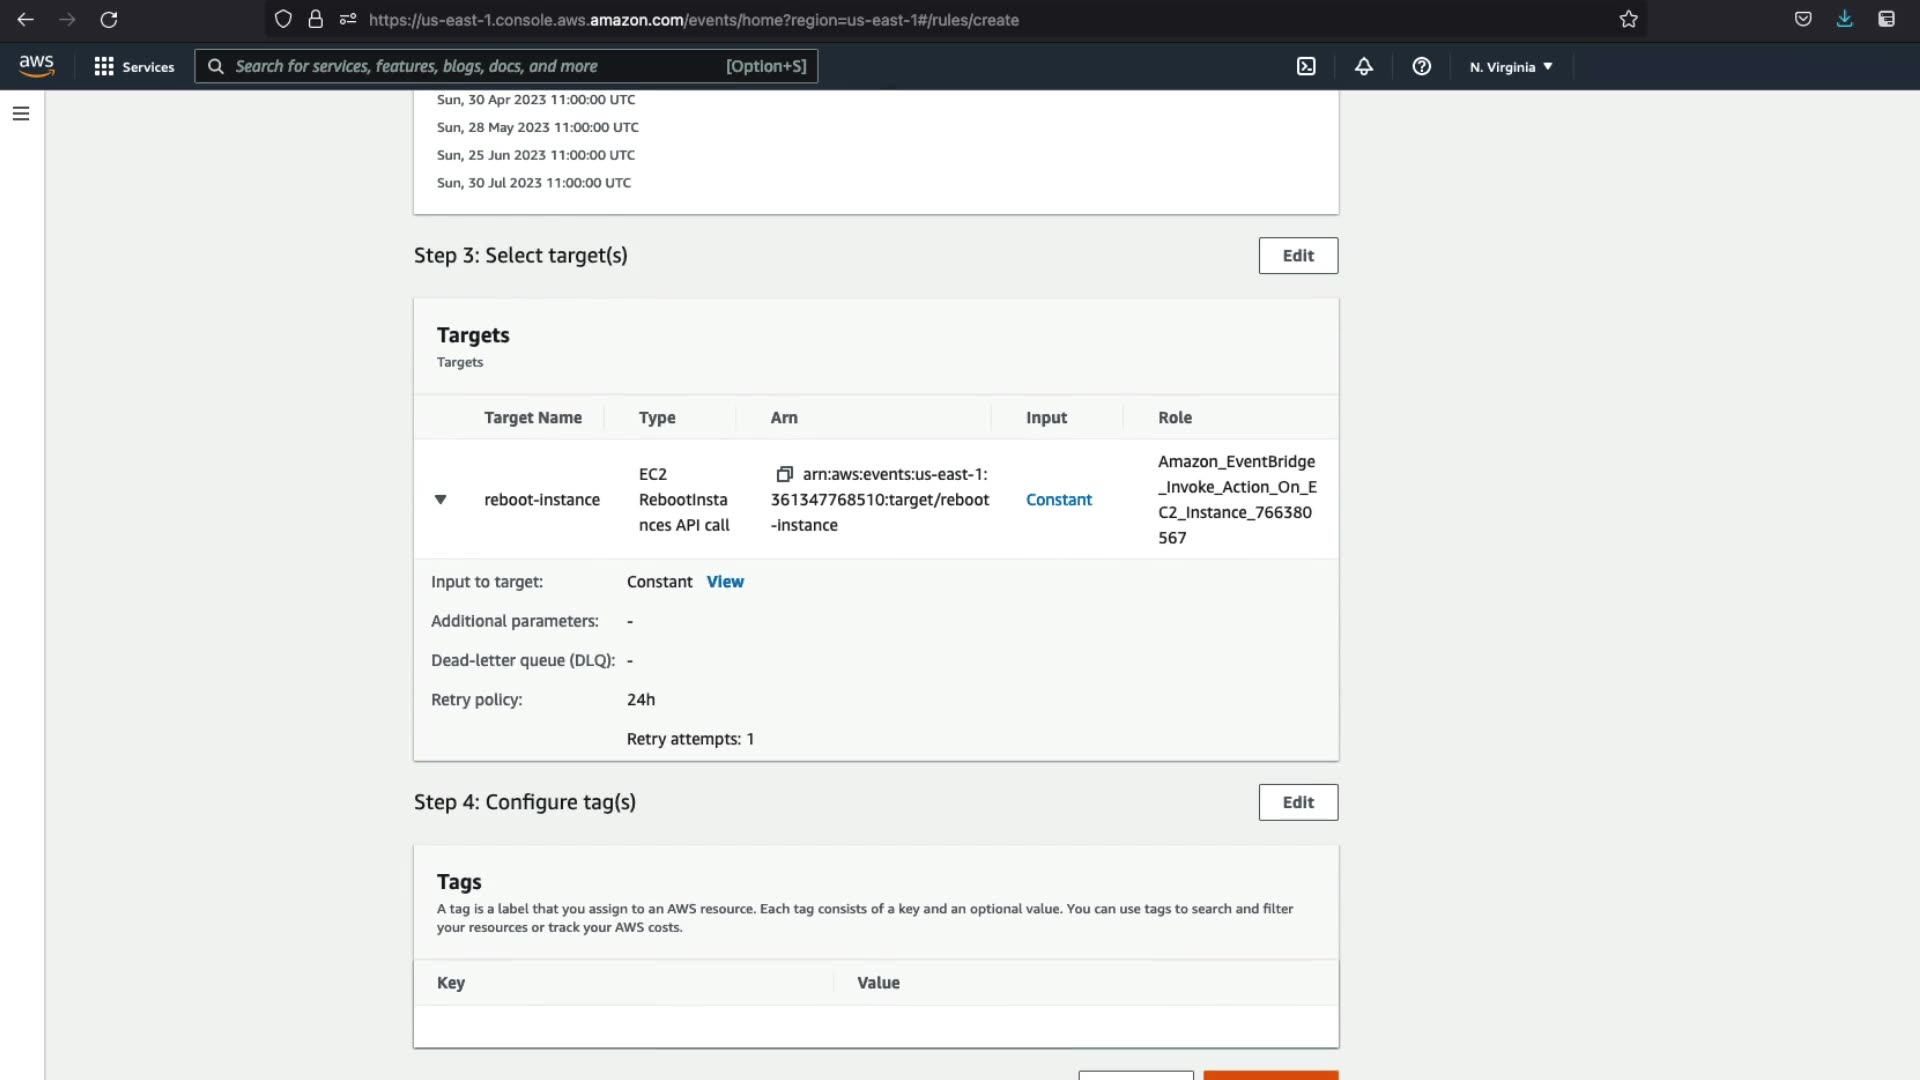Open the N. Virginia region dropdown
This screenshot has width=1920, height=1080.
pyautogui.click(x=1510, y=67)
